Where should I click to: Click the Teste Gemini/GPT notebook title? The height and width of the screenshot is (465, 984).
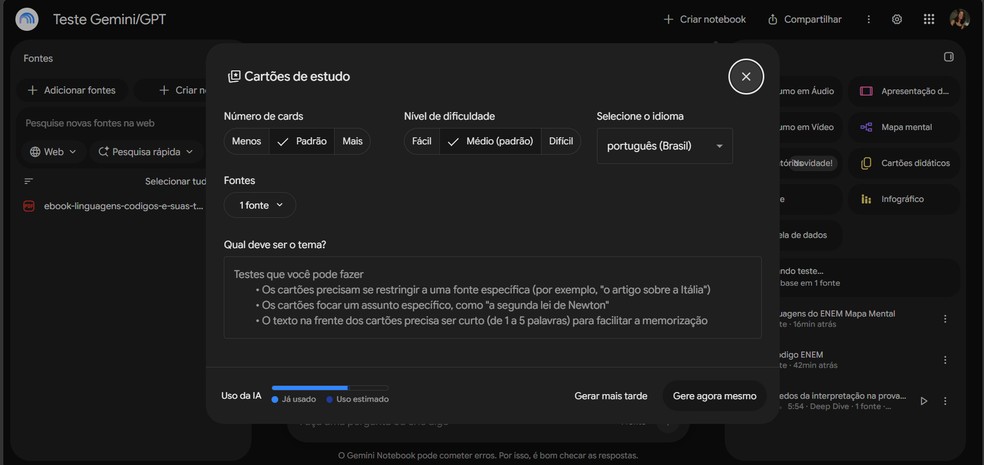(110, 19)
